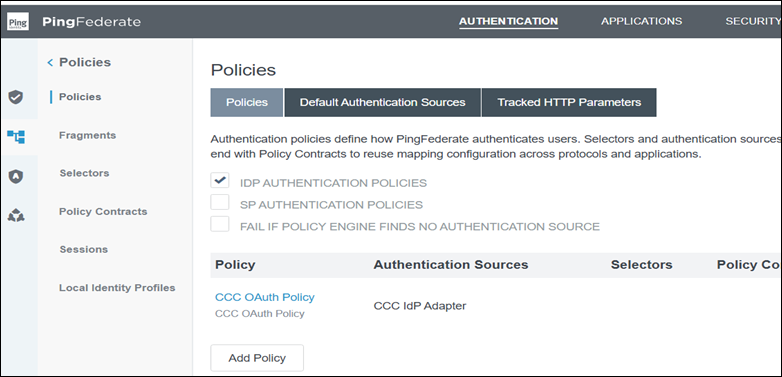Switch to Default Authentication Sources tab
Image resolution: width=782 pixels, height=377 pixels.
[x=383, y=102]
